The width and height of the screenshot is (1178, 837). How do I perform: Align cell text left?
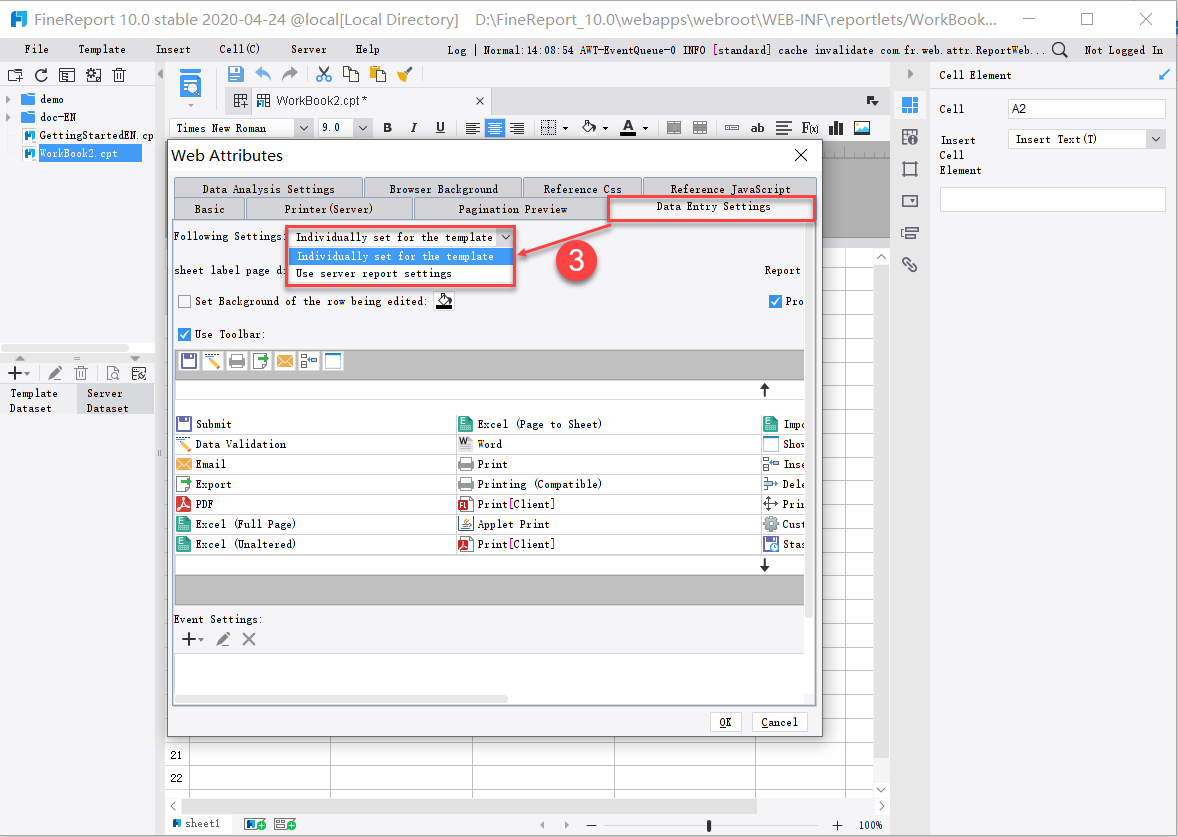(472, 128)
